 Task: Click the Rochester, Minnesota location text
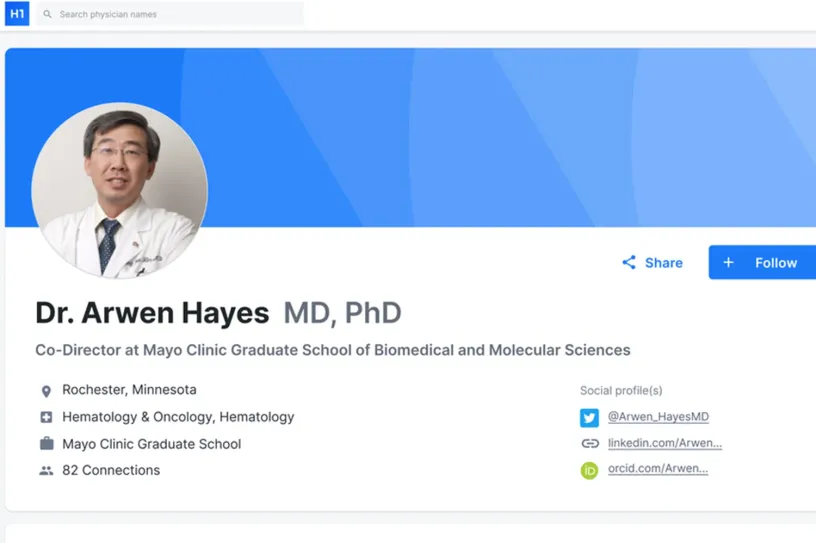click(130, 390)
